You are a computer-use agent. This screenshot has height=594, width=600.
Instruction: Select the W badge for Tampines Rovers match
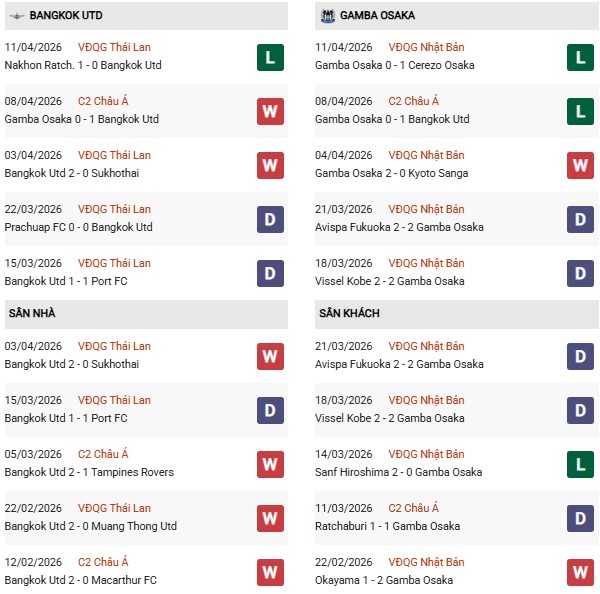coord(269,464)
